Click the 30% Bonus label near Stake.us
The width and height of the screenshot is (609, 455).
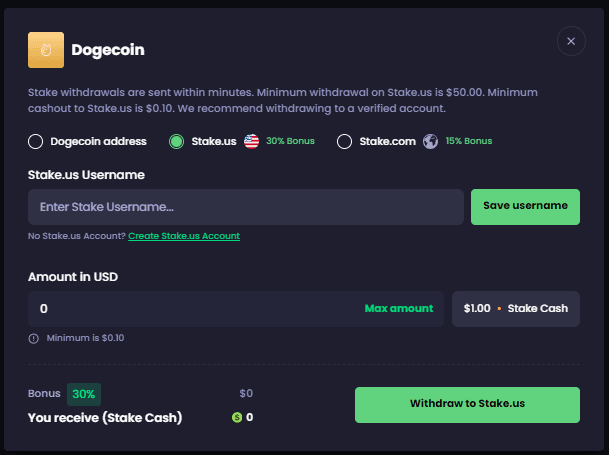click(290, 141)
